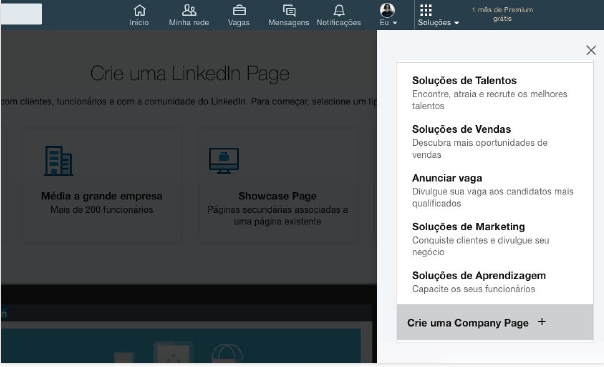Open the Soluções grid icon
Screen dimensions: 604x367
pyautogui.click(x=426, y=10)
